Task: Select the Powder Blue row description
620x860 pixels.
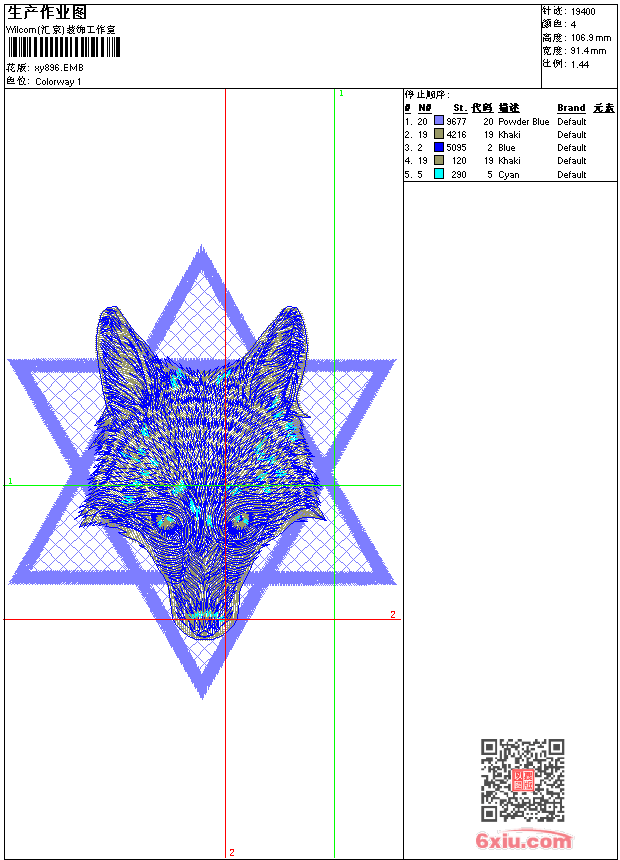Action: pyautogui.click(x=523, y=122)
